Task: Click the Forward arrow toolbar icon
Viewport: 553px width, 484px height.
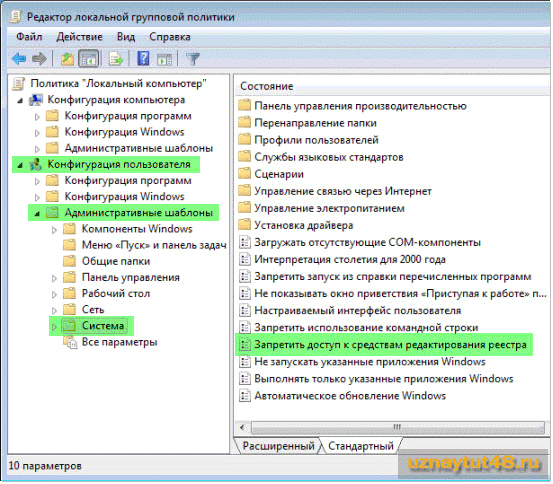Action: click(x=39, y=59)
